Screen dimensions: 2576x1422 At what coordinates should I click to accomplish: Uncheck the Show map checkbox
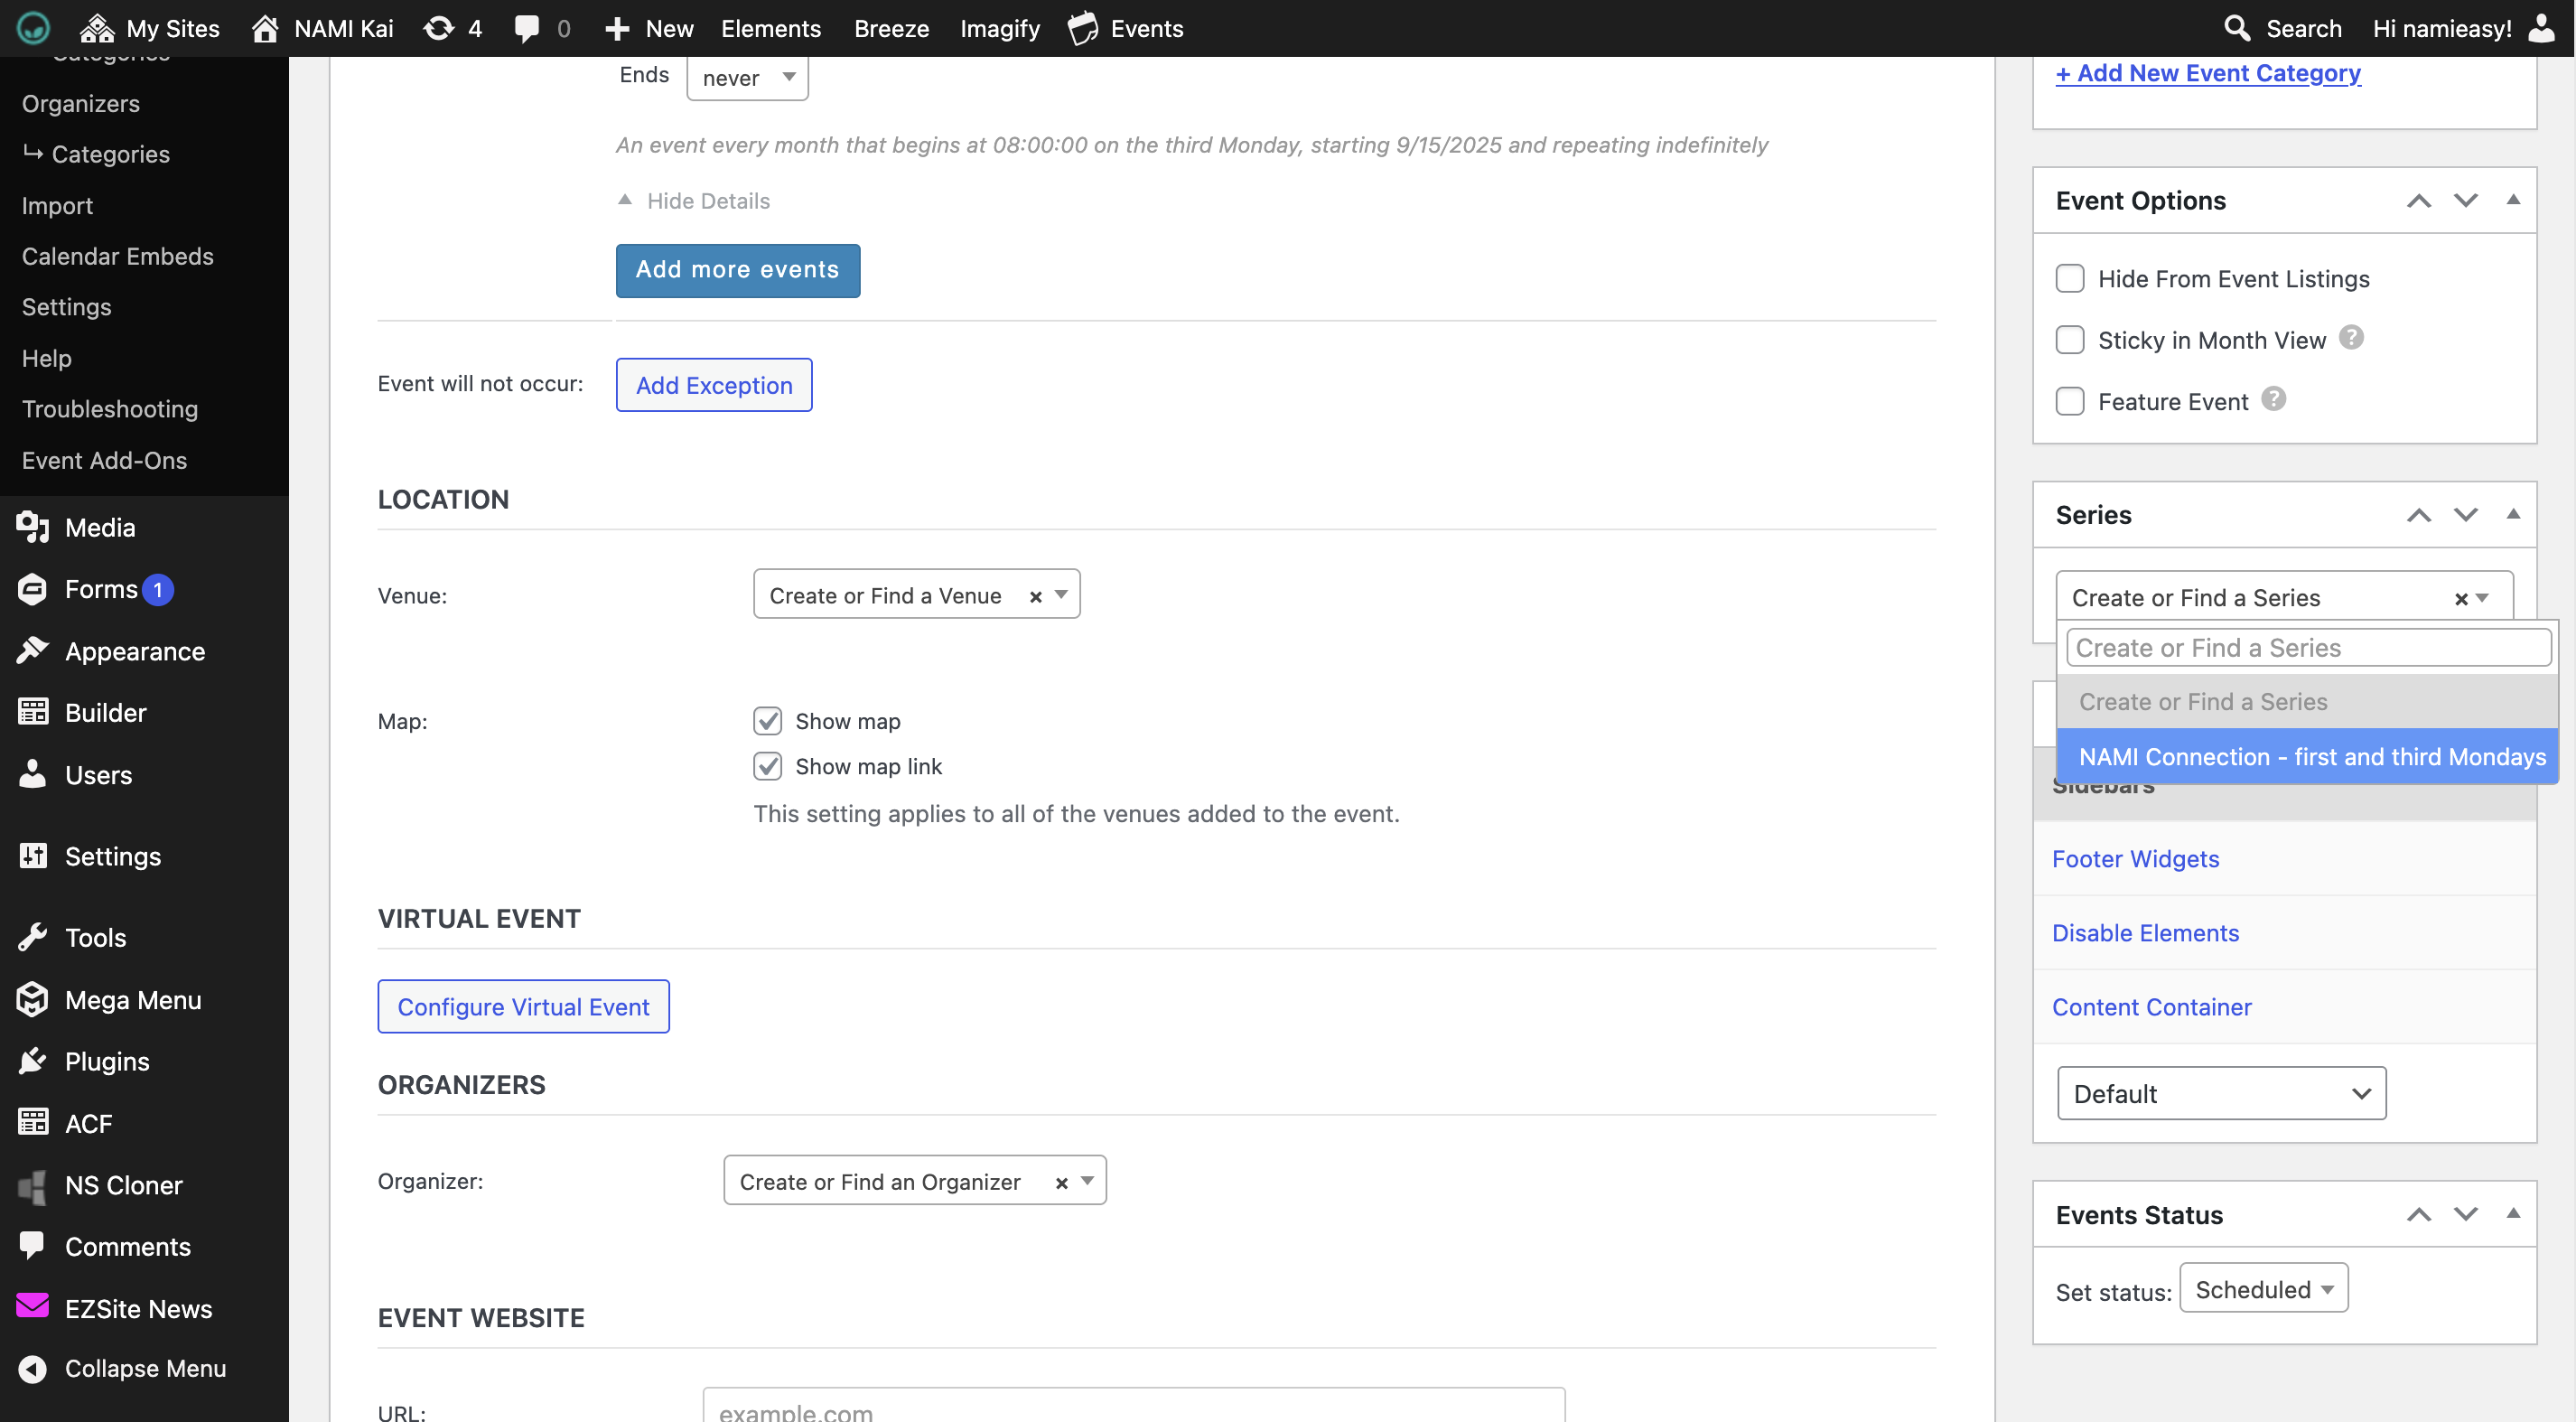coord(767,721)
